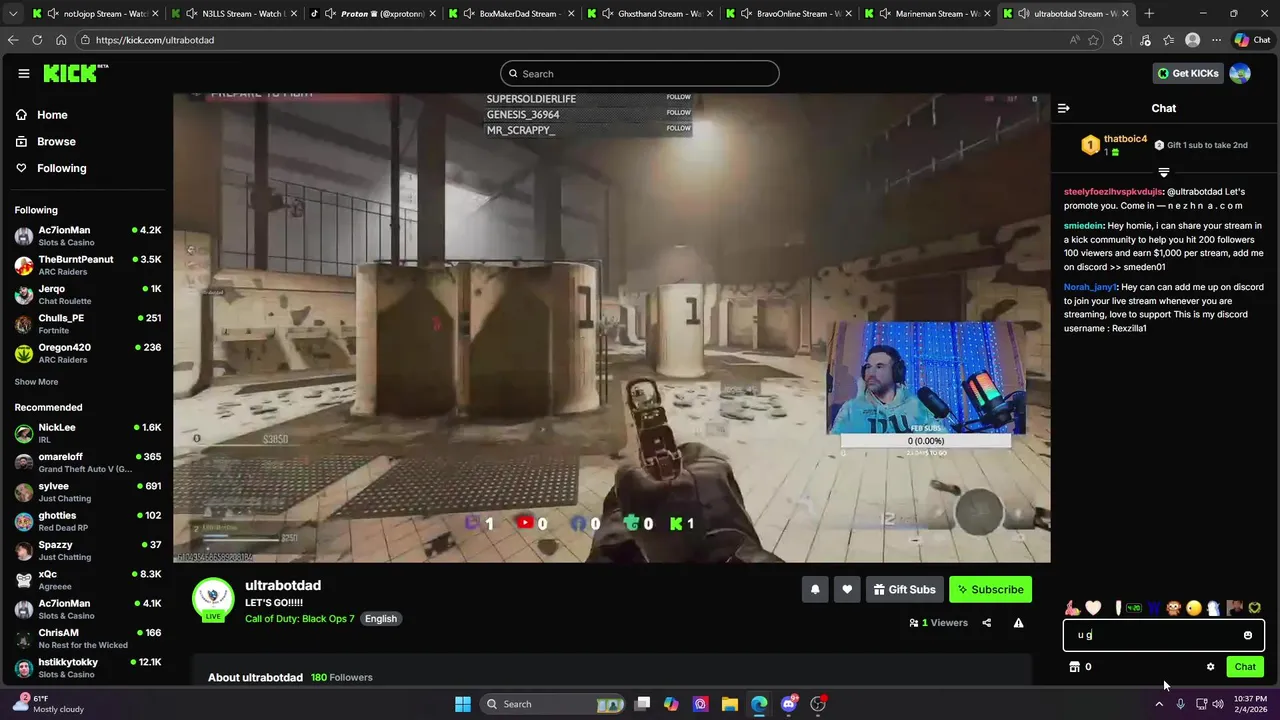The image size is (1280, 720).
Task: Show hidden system tray icons
Action: click(1159, 704)
